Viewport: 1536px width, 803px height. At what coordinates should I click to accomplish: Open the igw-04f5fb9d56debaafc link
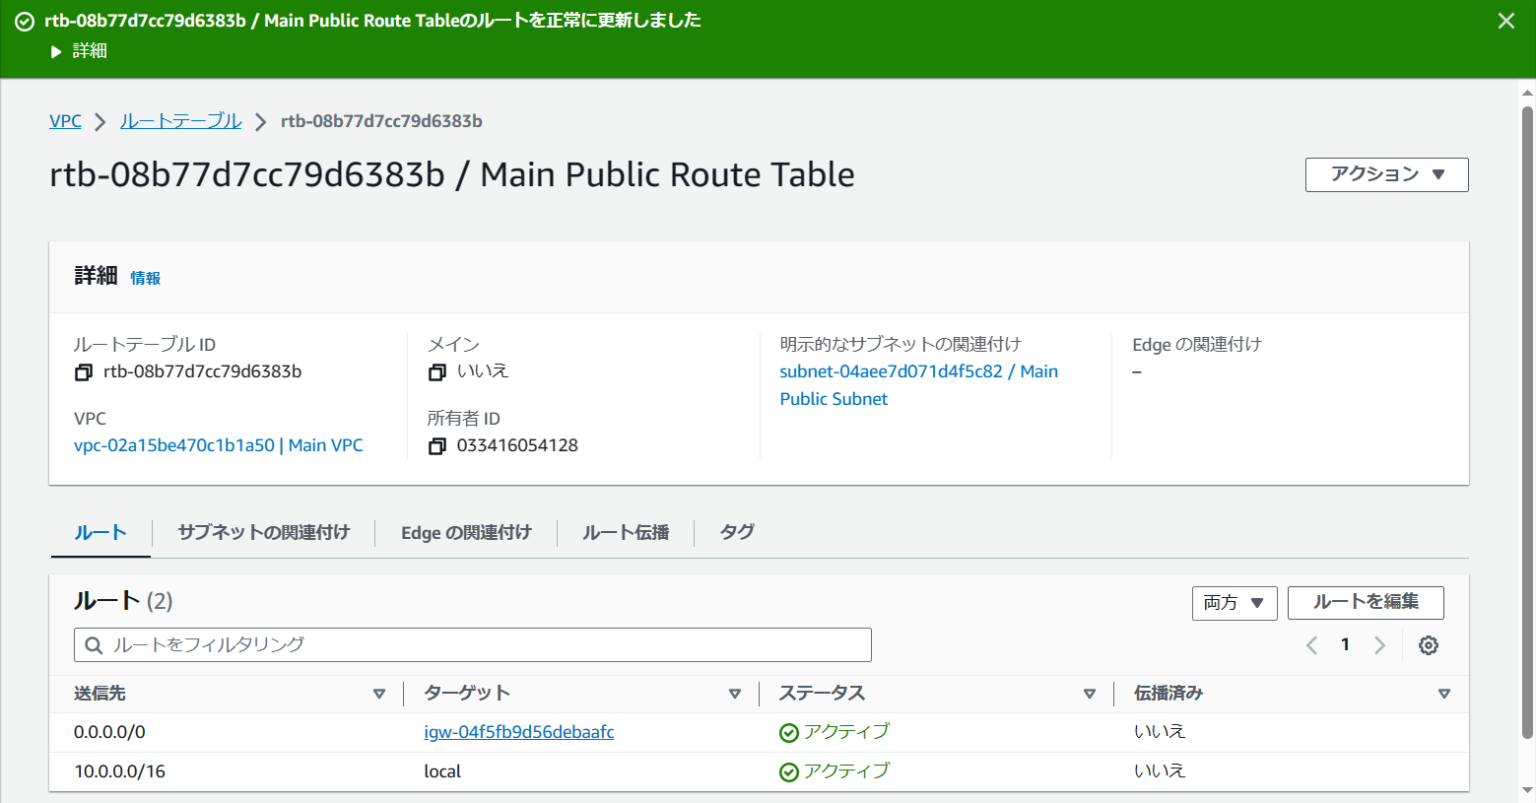click(x=519, y=731)
